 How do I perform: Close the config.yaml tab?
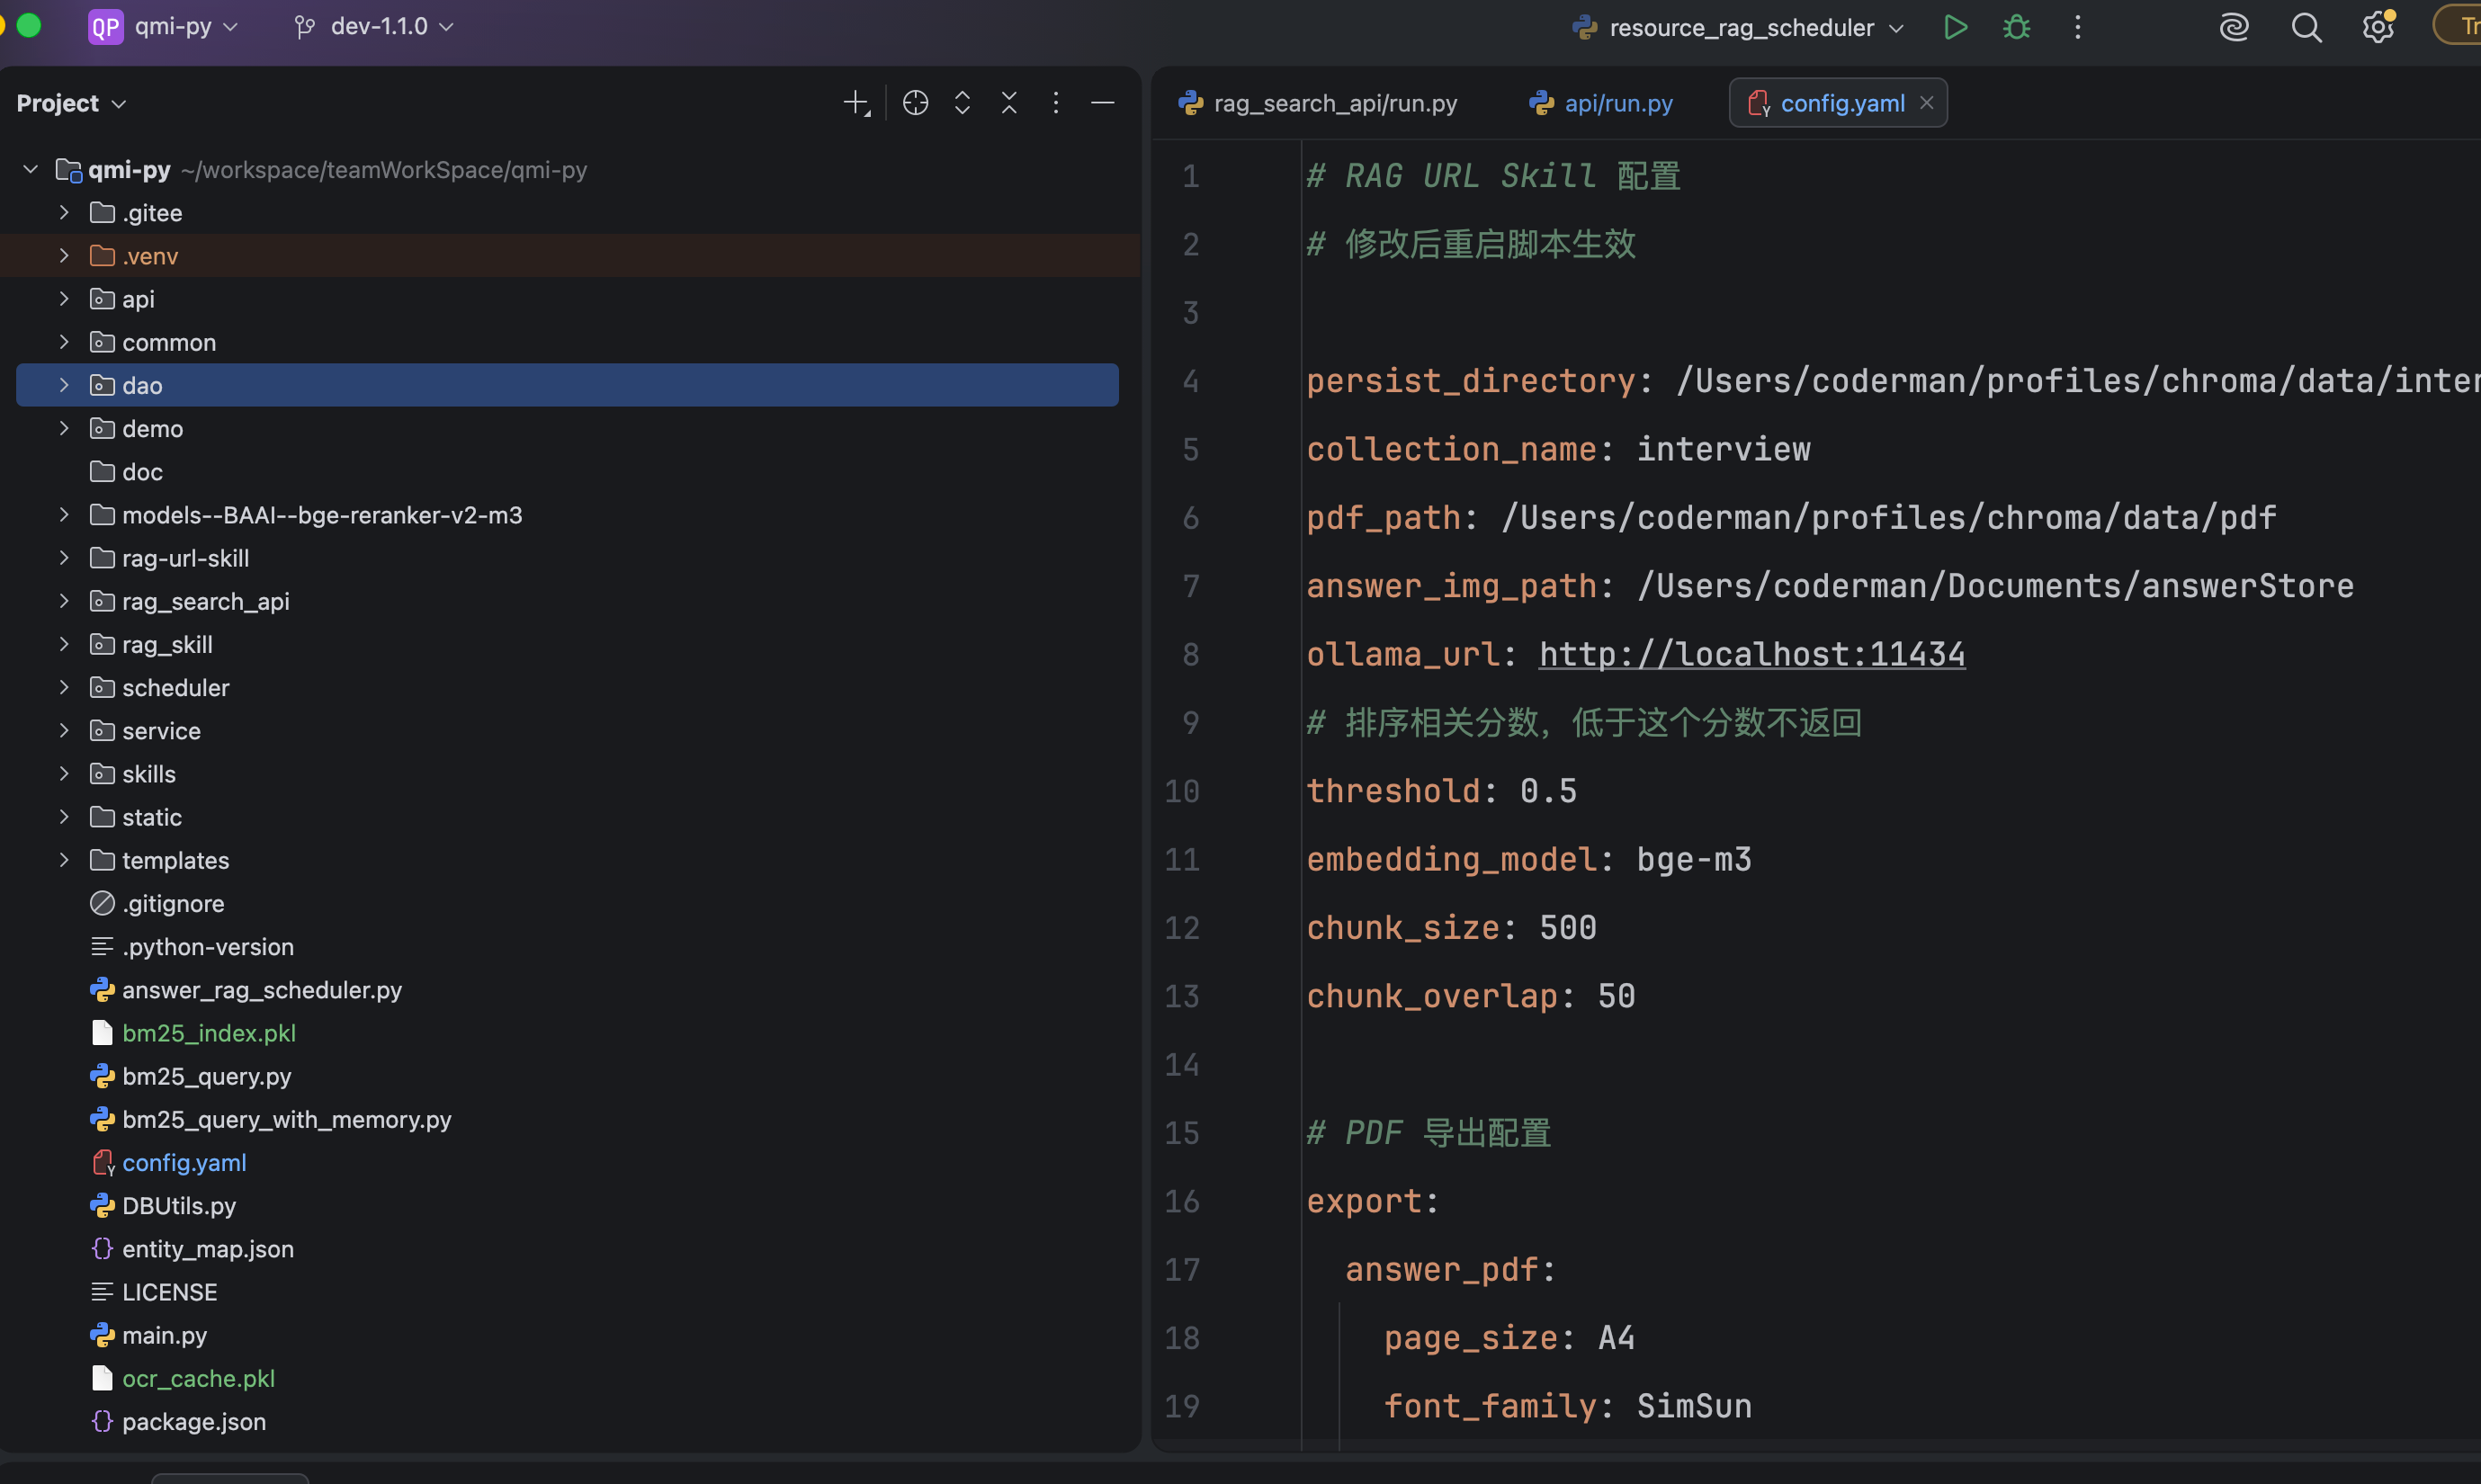(x=1926, y=103)
